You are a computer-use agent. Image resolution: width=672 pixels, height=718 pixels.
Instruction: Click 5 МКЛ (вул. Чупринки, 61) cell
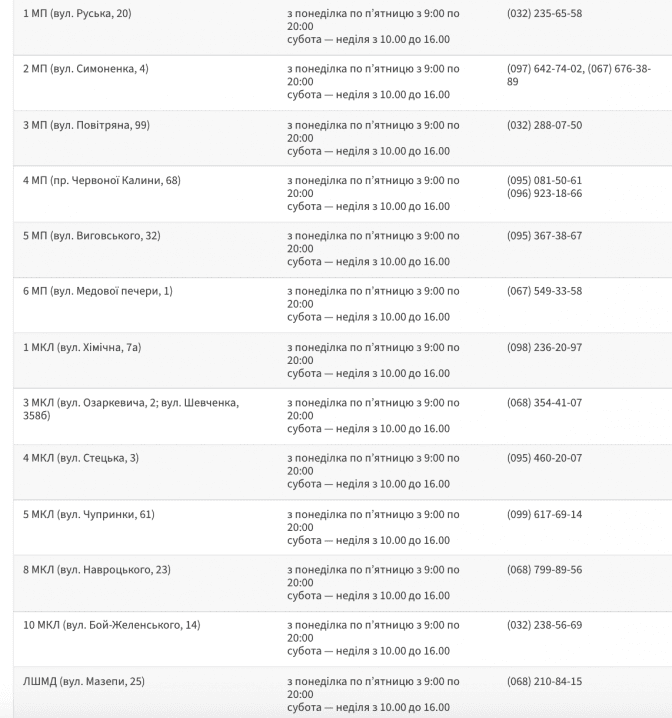click(x=88, y=514)
